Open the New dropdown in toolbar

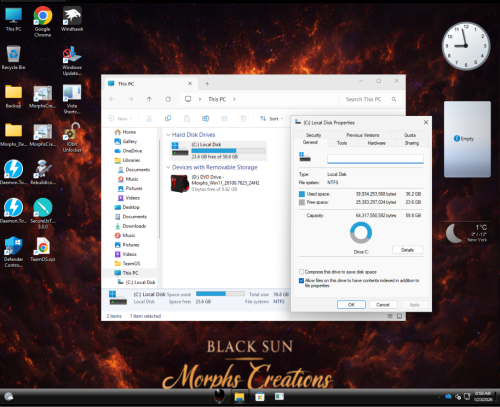(120, 119)
